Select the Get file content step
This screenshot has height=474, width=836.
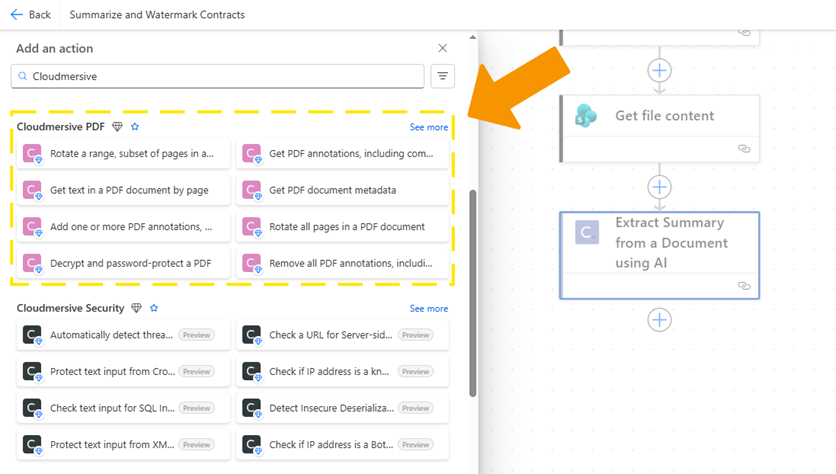tap(660, 128)
